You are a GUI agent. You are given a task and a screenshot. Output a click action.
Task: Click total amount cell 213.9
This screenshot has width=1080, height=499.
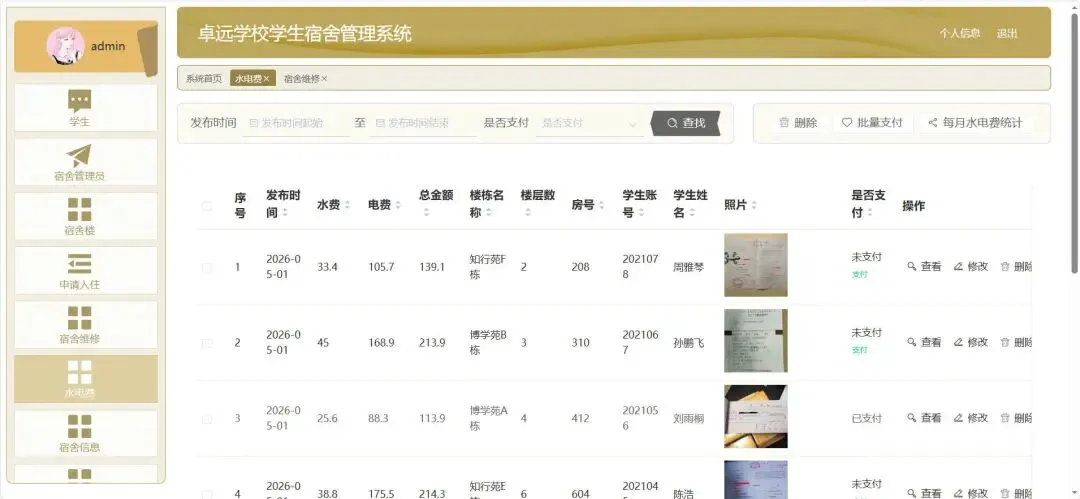click(x=432, y=343)
